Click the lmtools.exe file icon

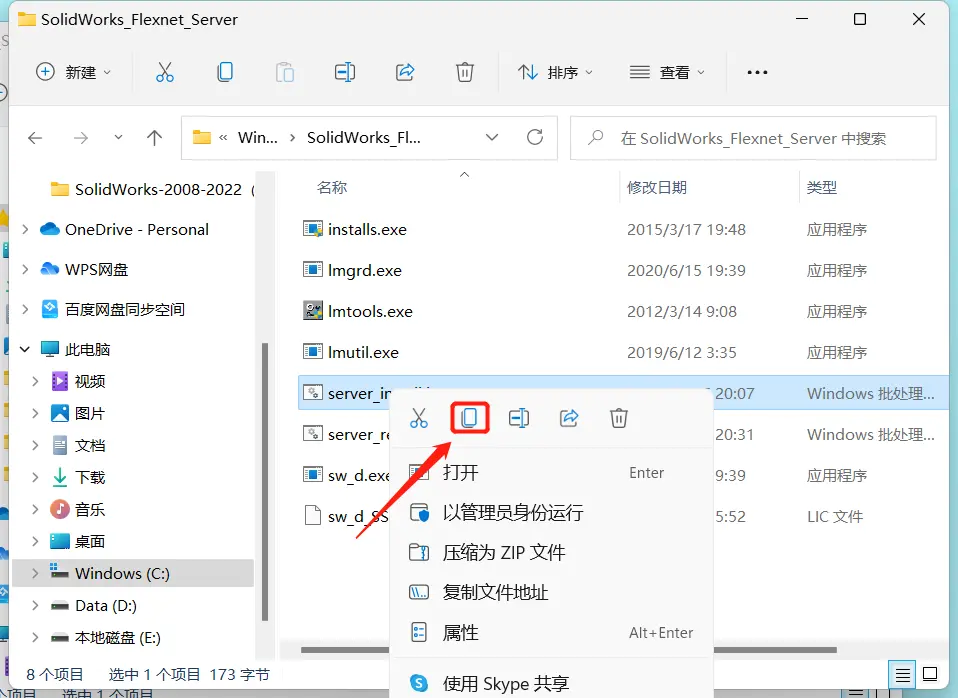313,310
